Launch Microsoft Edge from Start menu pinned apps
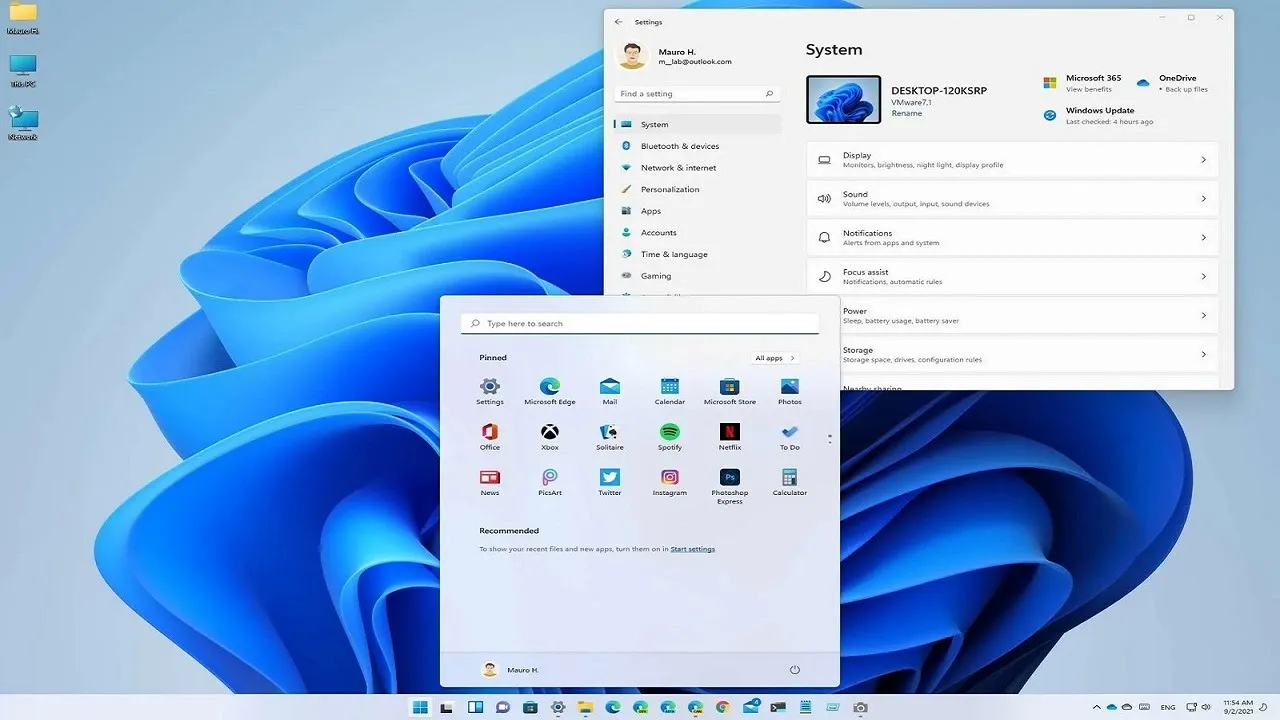 point(550,390)
